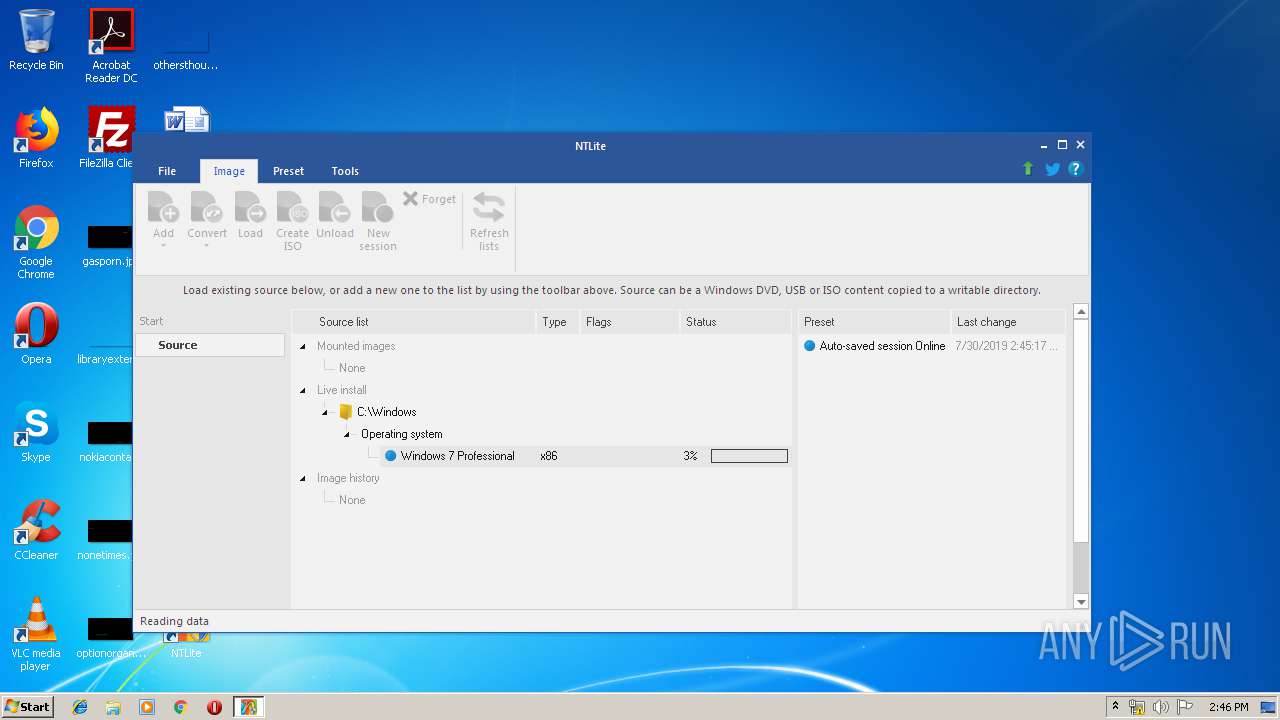
Task: Open Internet Explorer from the taskbar
Action: 80,707
